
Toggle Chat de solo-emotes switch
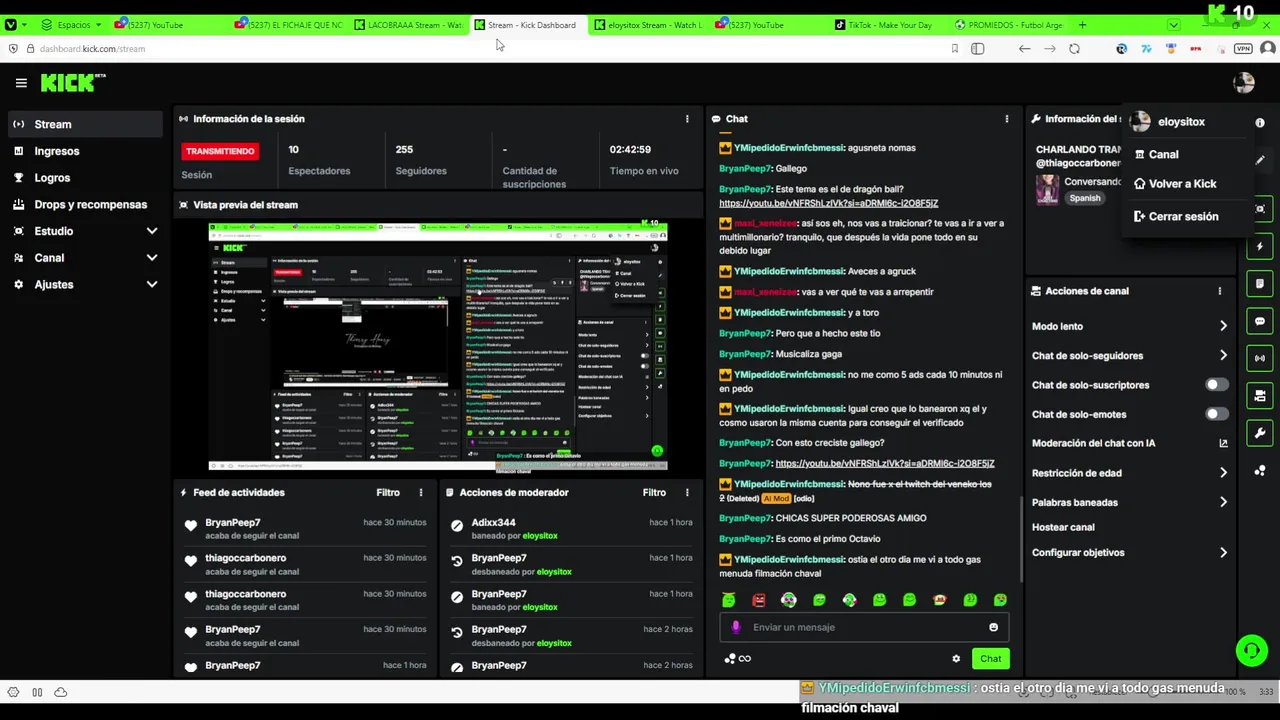click(1216, 414)
